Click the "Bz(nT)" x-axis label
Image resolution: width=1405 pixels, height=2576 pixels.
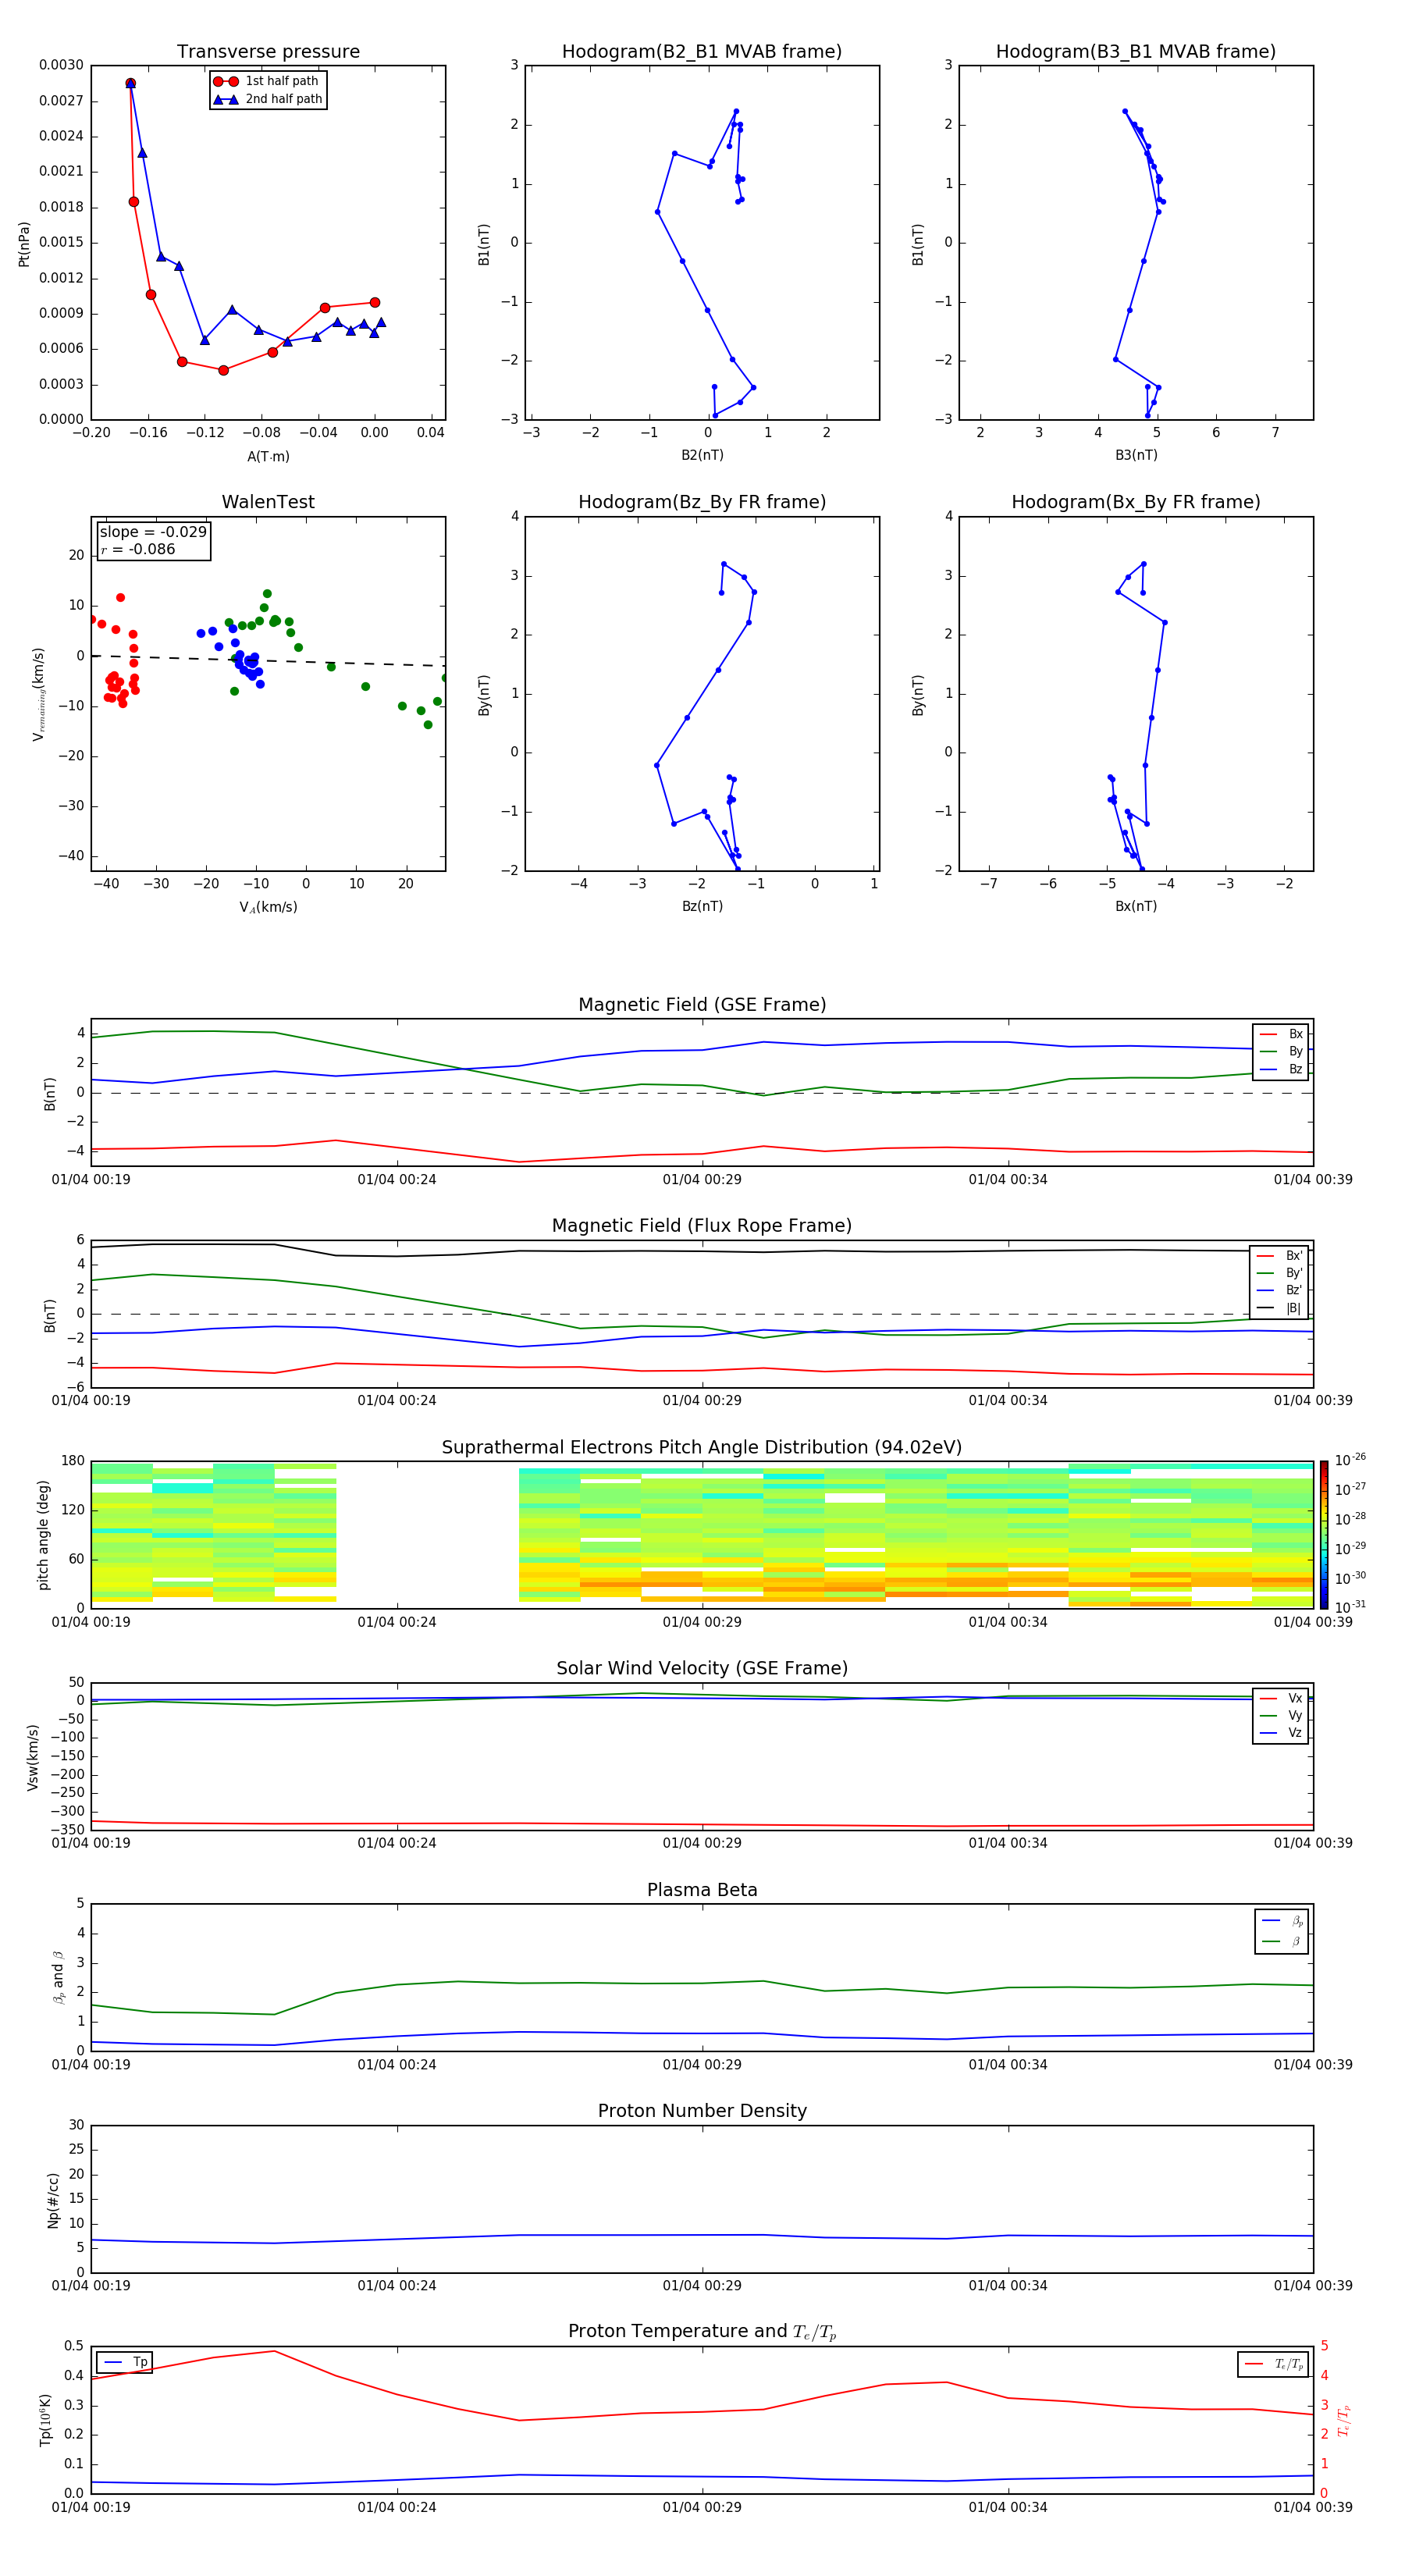(702, 906)
